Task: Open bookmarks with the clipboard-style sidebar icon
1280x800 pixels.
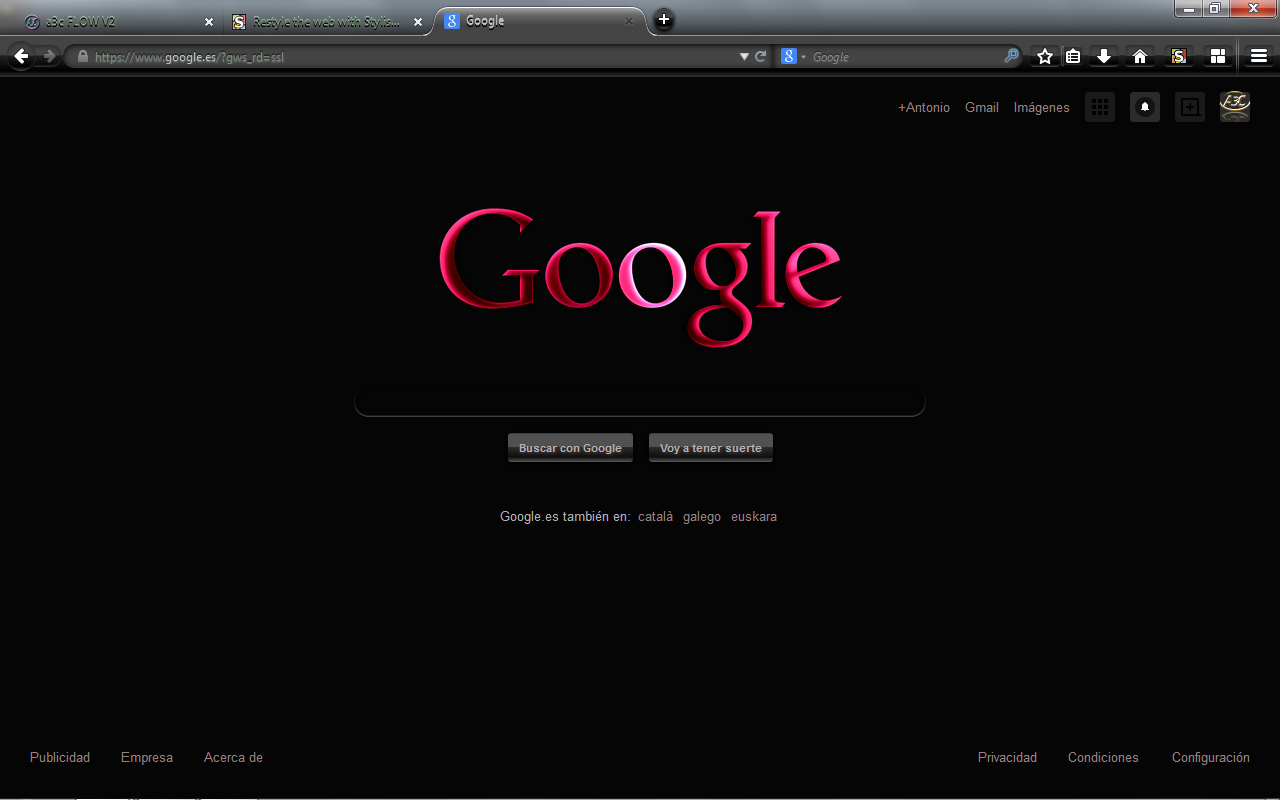Action: [x=1073, y=56]
